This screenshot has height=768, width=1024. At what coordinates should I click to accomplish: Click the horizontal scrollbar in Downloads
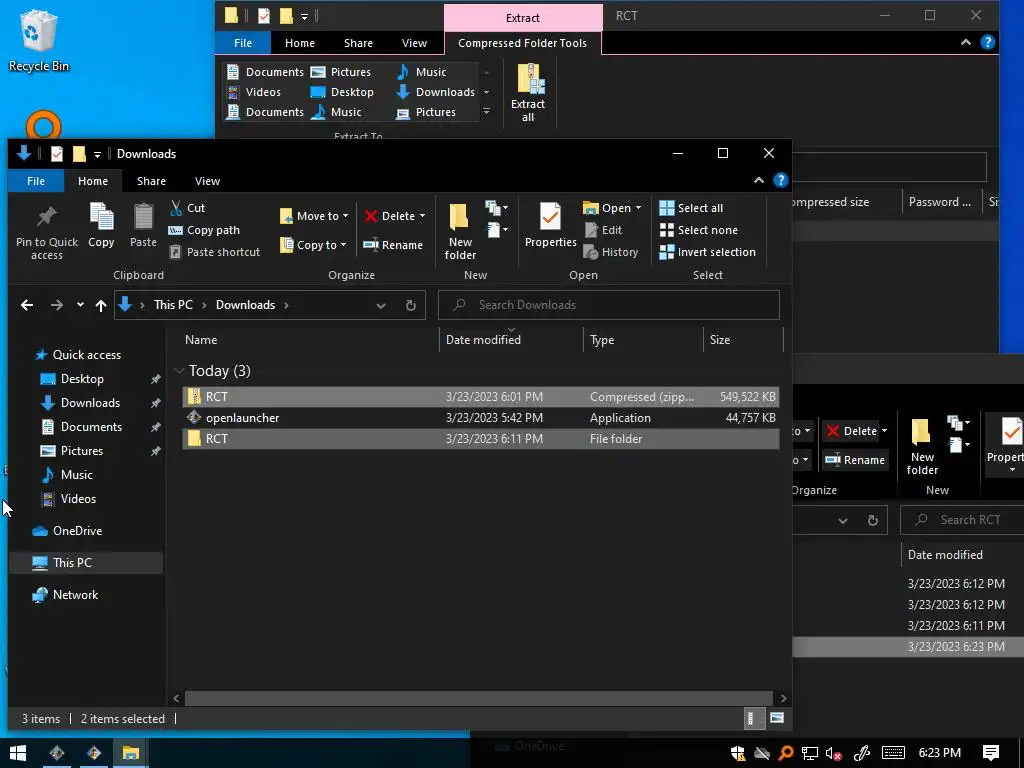click(479, 698)
